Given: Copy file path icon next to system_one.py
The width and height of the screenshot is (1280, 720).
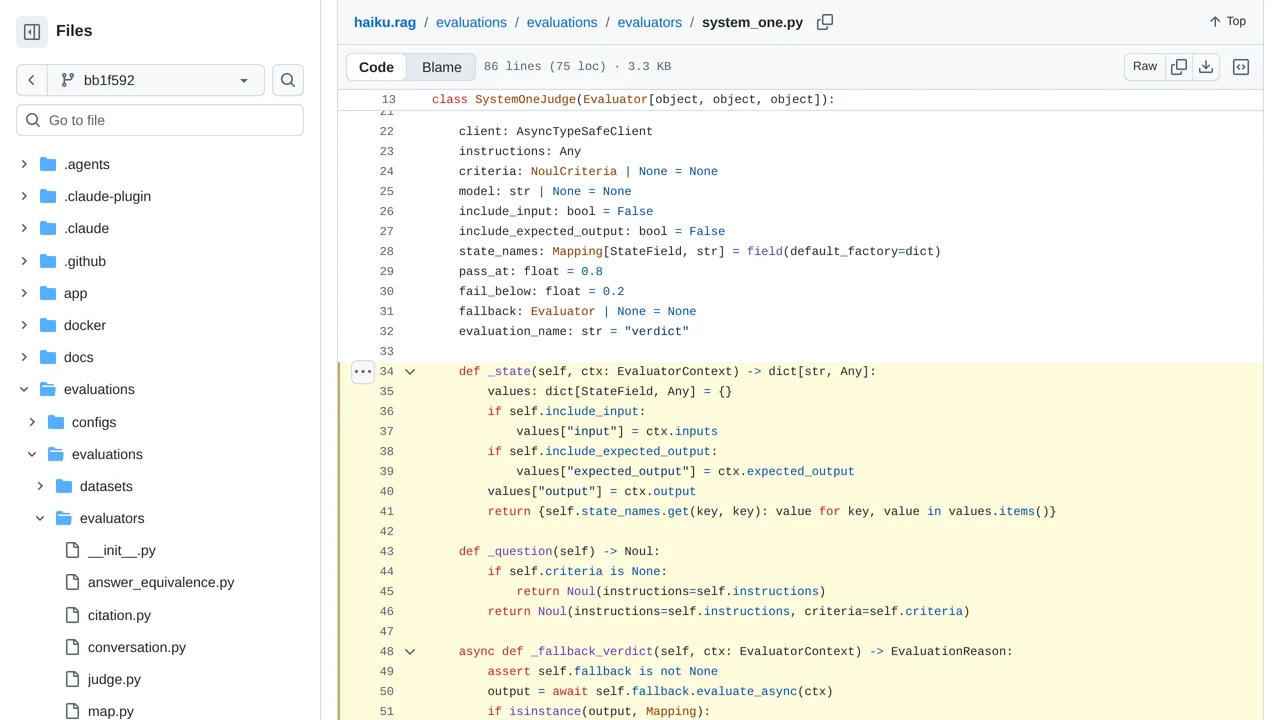Looking at the screenshot, I should [x=825, y=22].
